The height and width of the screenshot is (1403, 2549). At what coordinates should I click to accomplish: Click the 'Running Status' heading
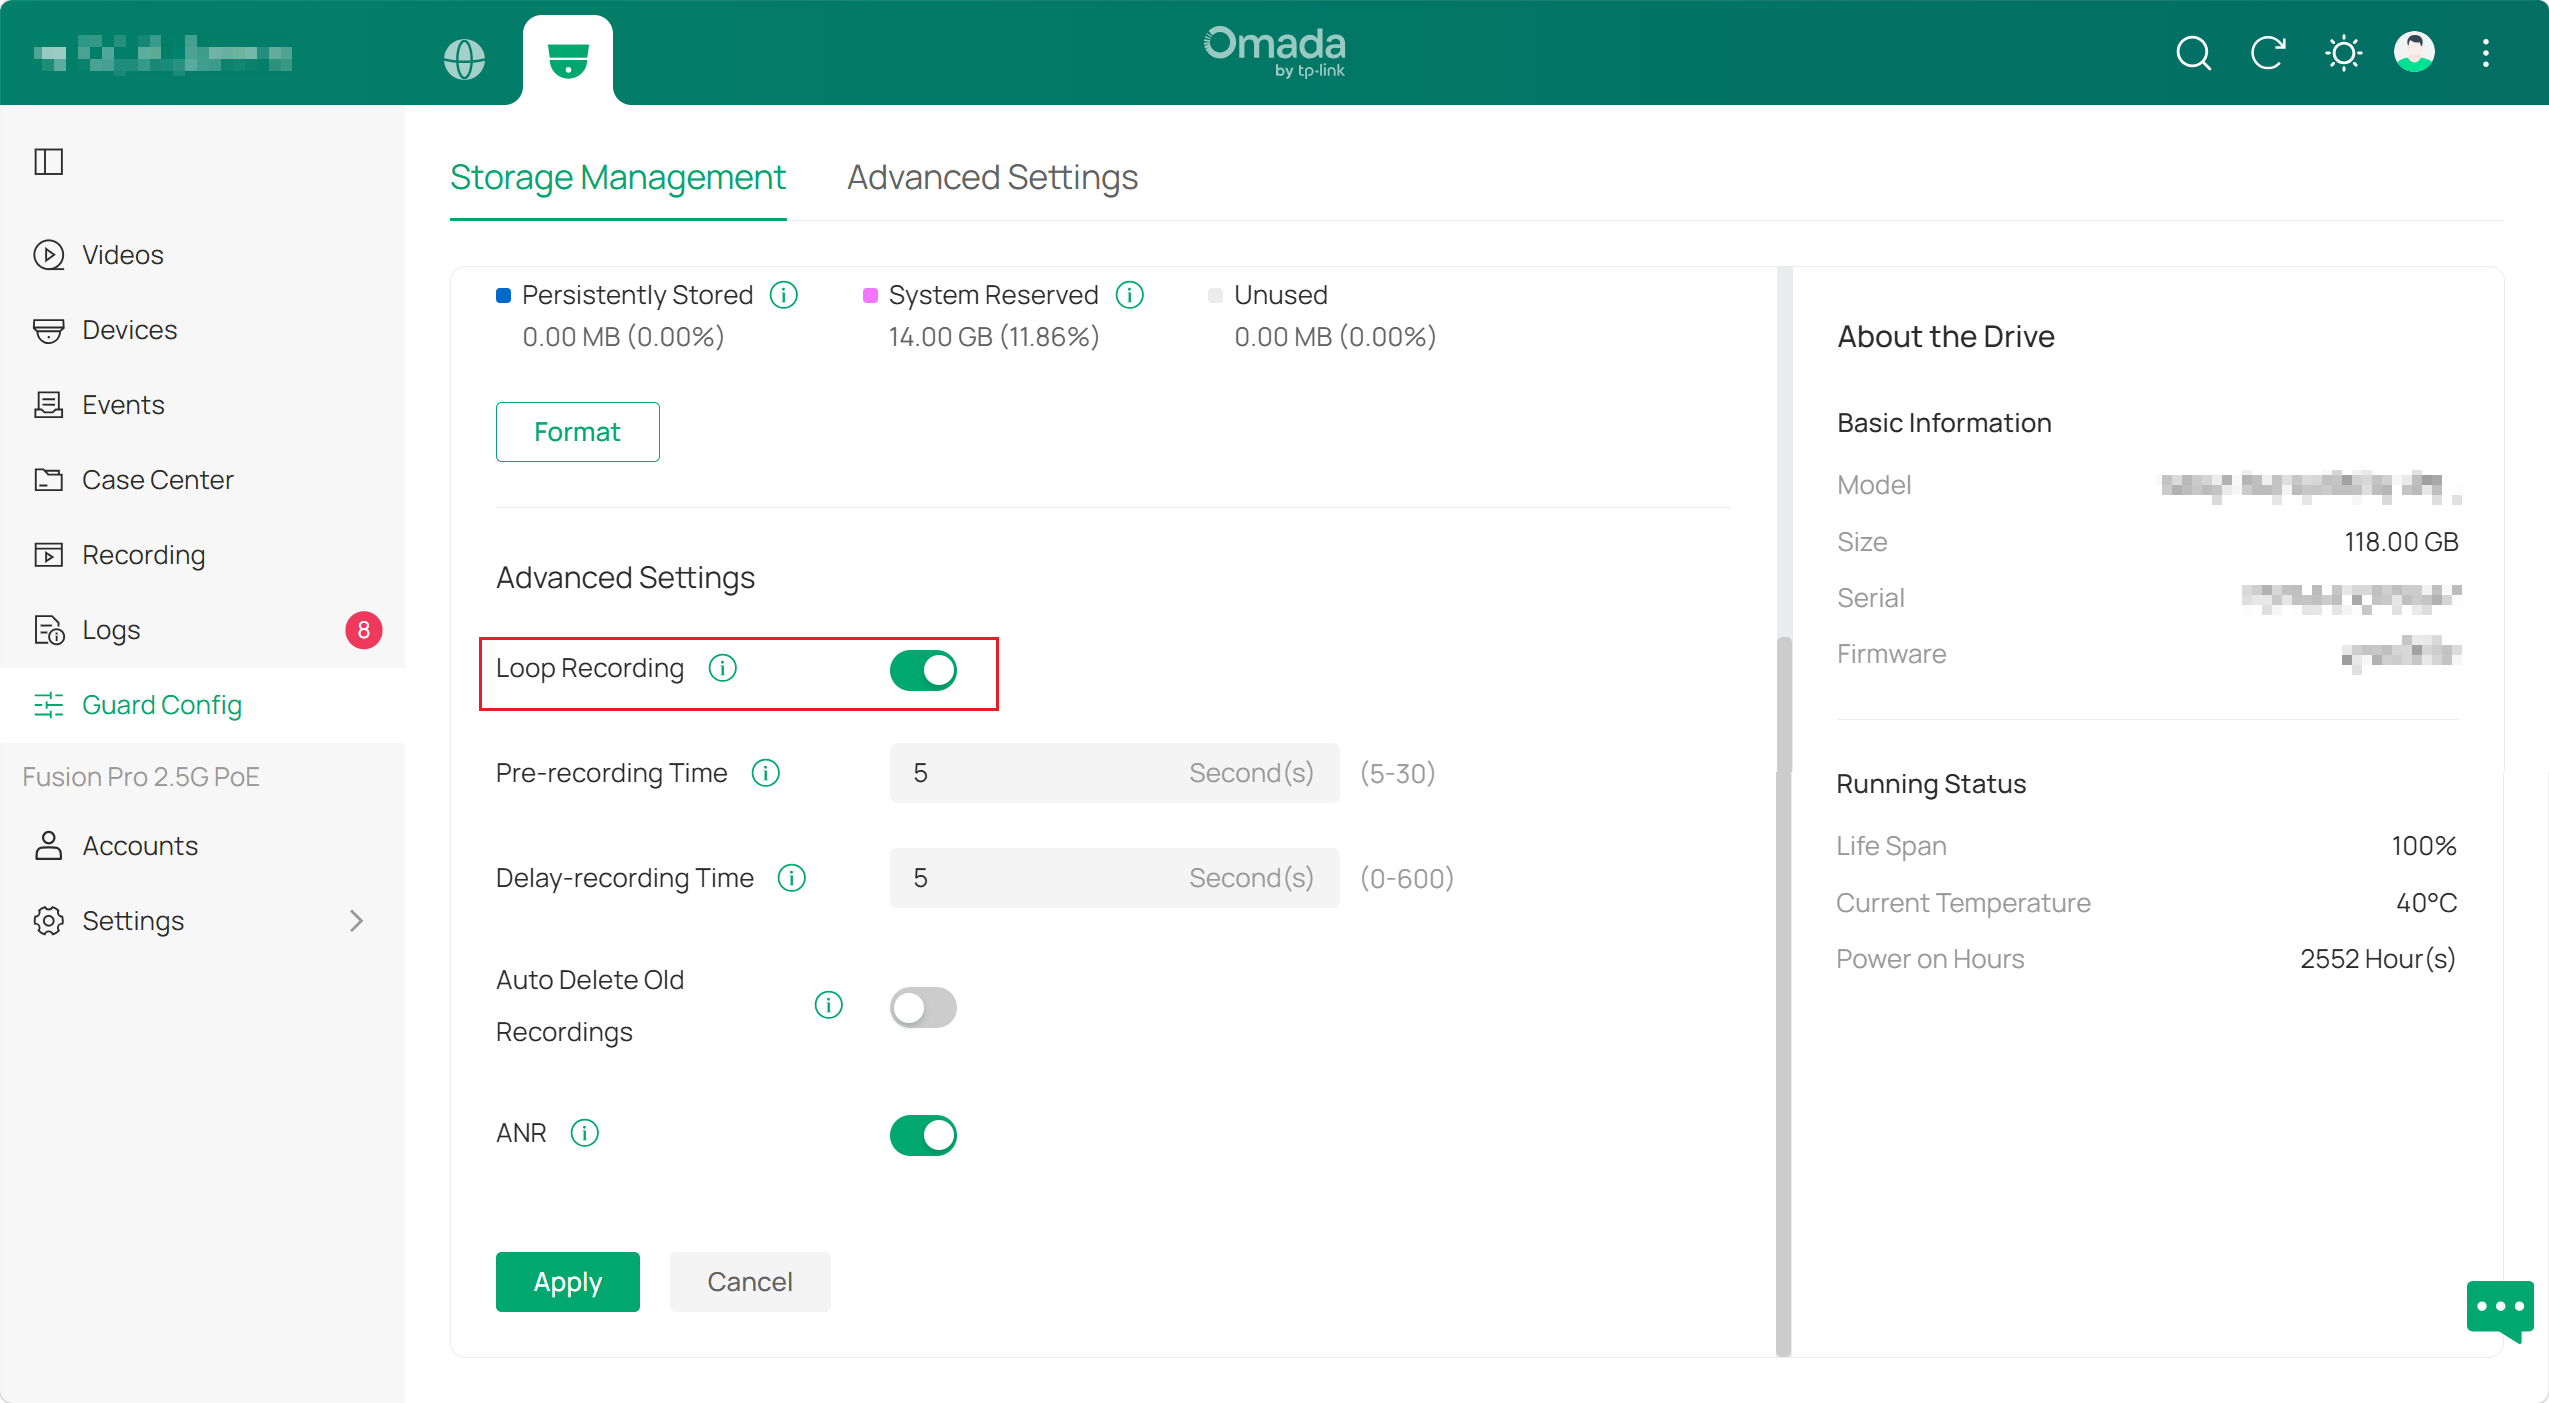tap(1931, 784)
